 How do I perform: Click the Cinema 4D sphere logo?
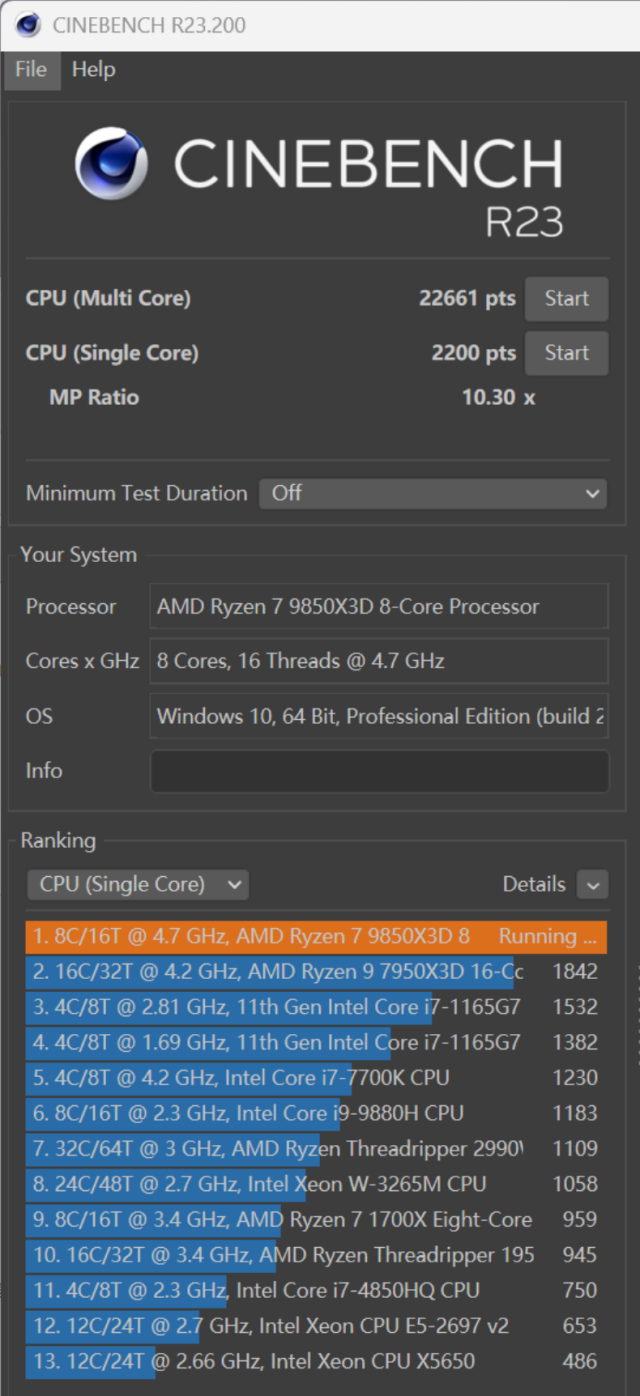tap(111, 164)
